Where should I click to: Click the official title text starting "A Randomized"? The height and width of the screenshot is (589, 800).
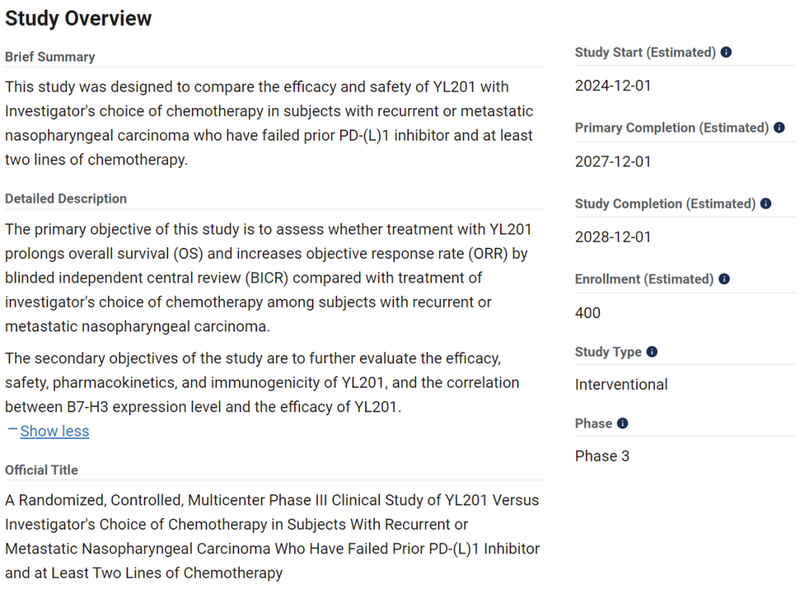pos(270,536)
